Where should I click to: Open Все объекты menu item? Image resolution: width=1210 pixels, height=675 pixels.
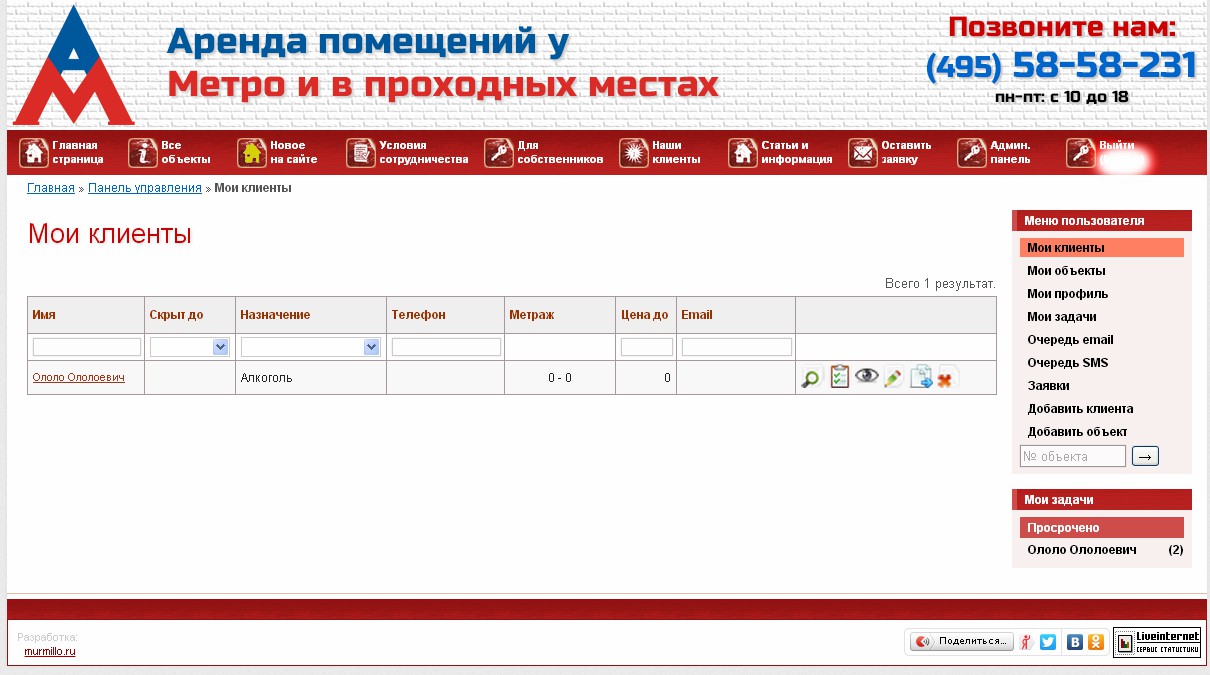tap(186, 152)
